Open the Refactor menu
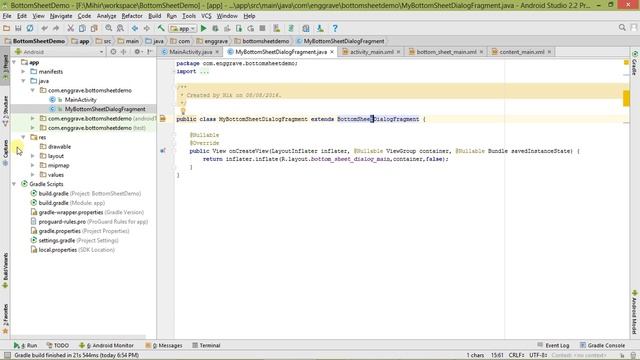The height and width of the screenshot is (360, 640). tap(132, 16)
